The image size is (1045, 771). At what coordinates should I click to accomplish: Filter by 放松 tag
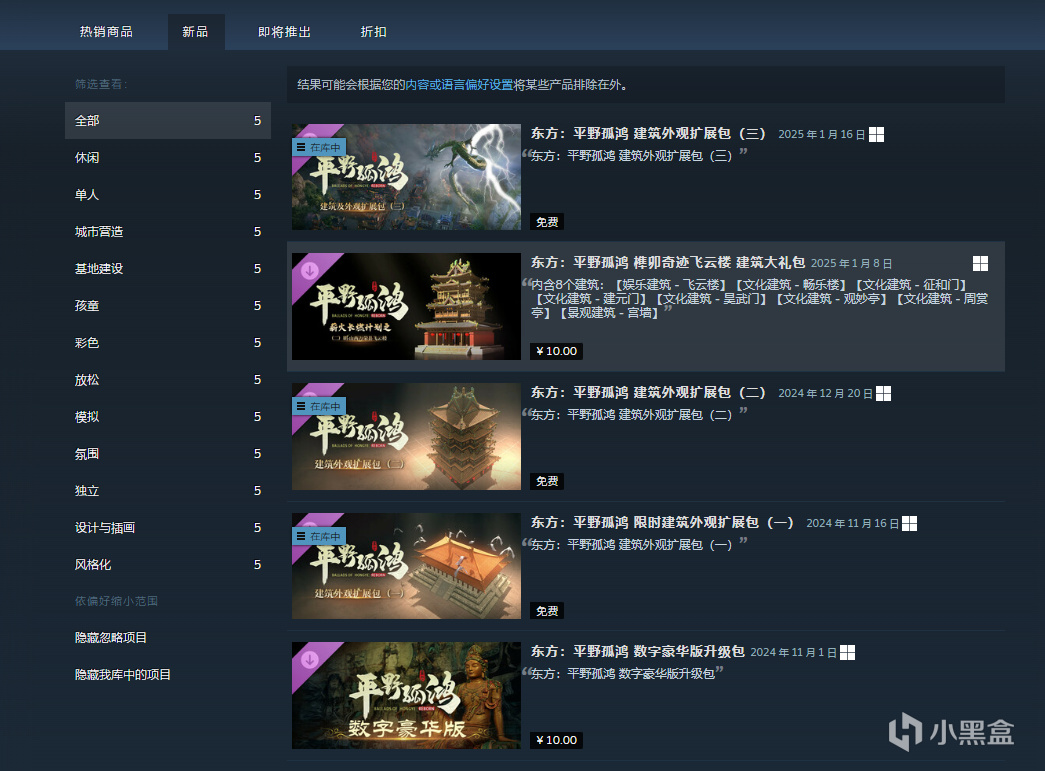[x=168, y=380]
